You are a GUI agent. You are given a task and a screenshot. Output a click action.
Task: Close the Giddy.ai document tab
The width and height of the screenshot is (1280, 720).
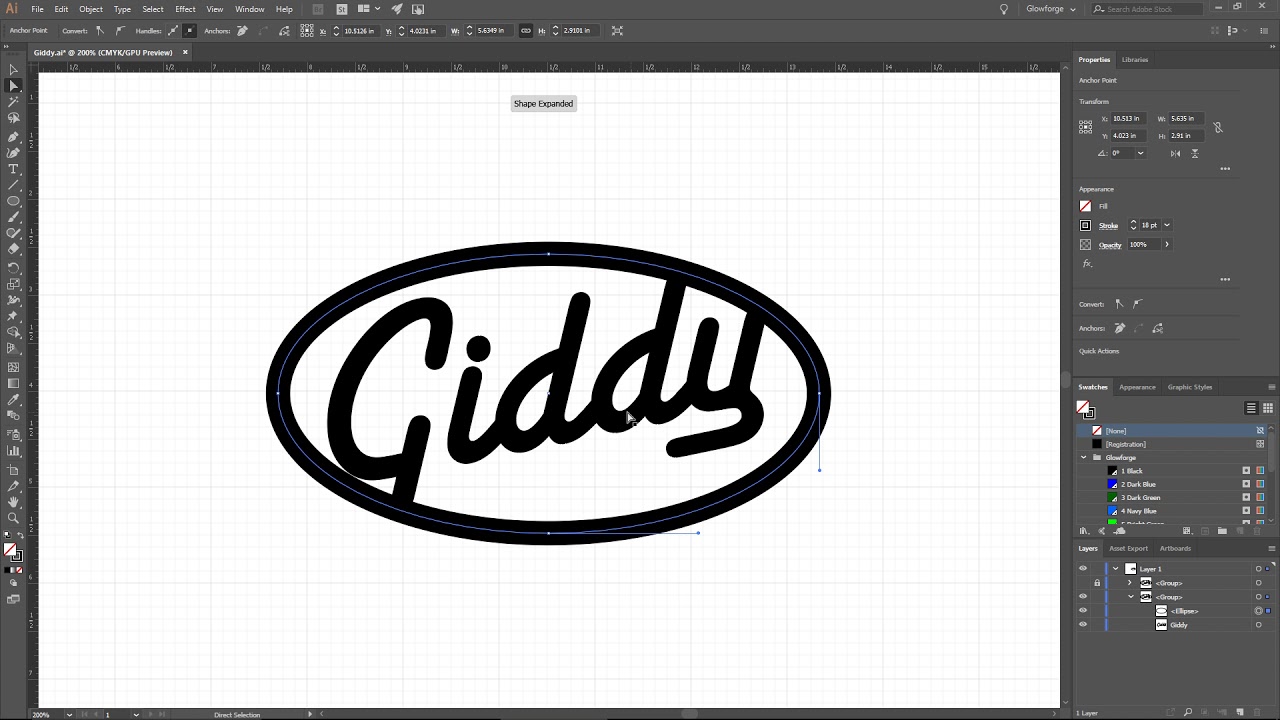[185, 52]
